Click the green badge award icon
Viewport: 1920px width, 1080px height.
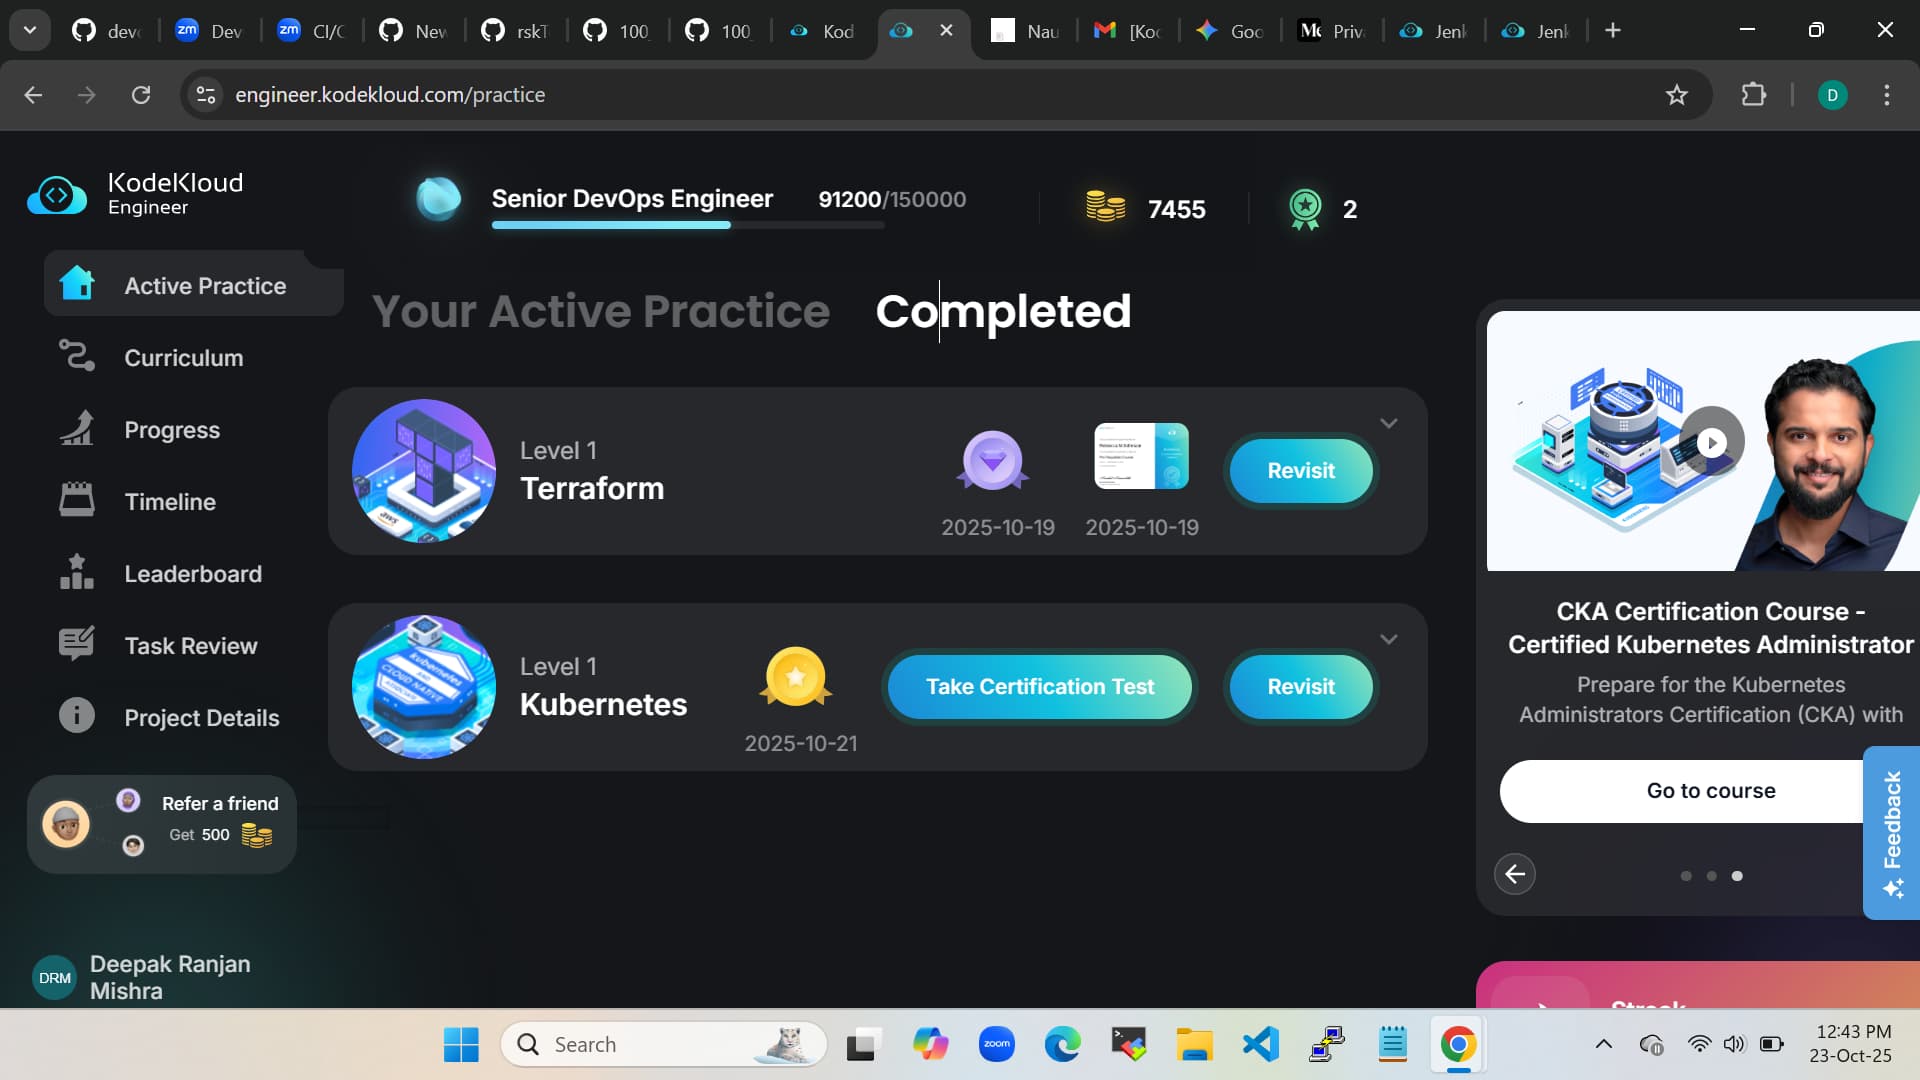pos(1305,208)
